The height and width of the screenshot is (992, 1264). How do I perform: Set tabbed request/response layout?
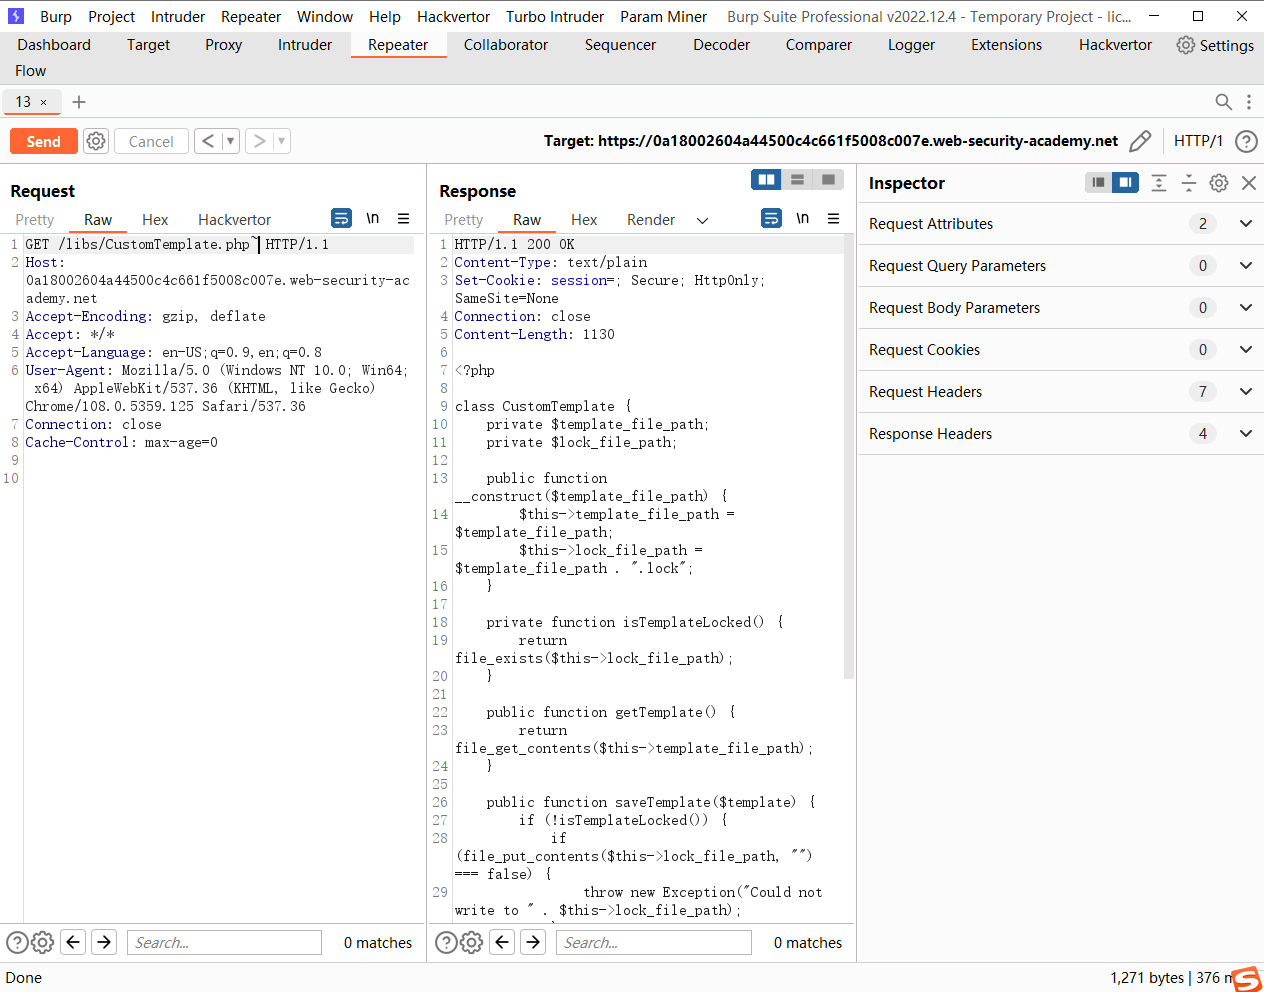pyautogui.click(x=828, y=179)
